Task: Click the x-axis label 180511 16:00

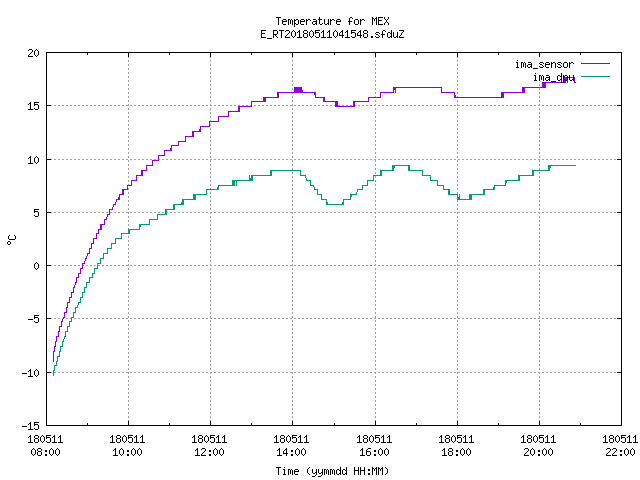Action: pyautogui.click(x=374, y=445)
